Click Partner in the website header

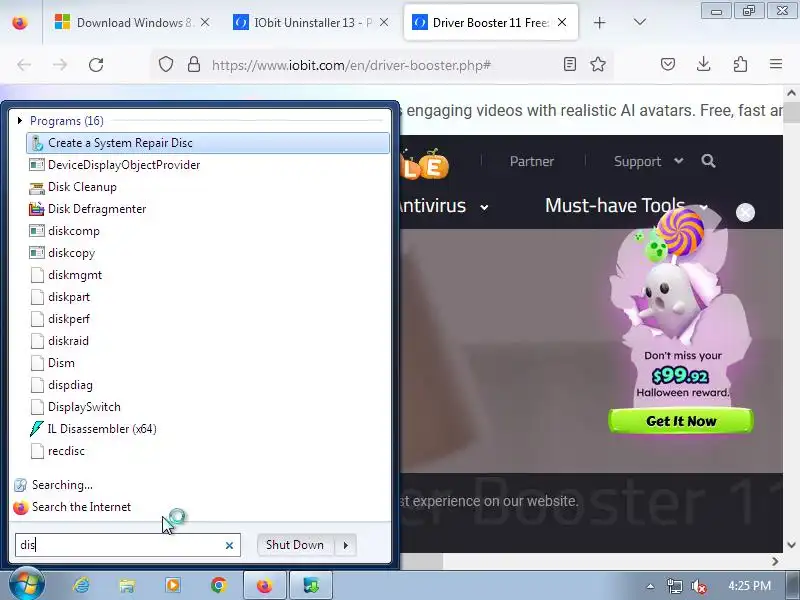tap(532, 161)
